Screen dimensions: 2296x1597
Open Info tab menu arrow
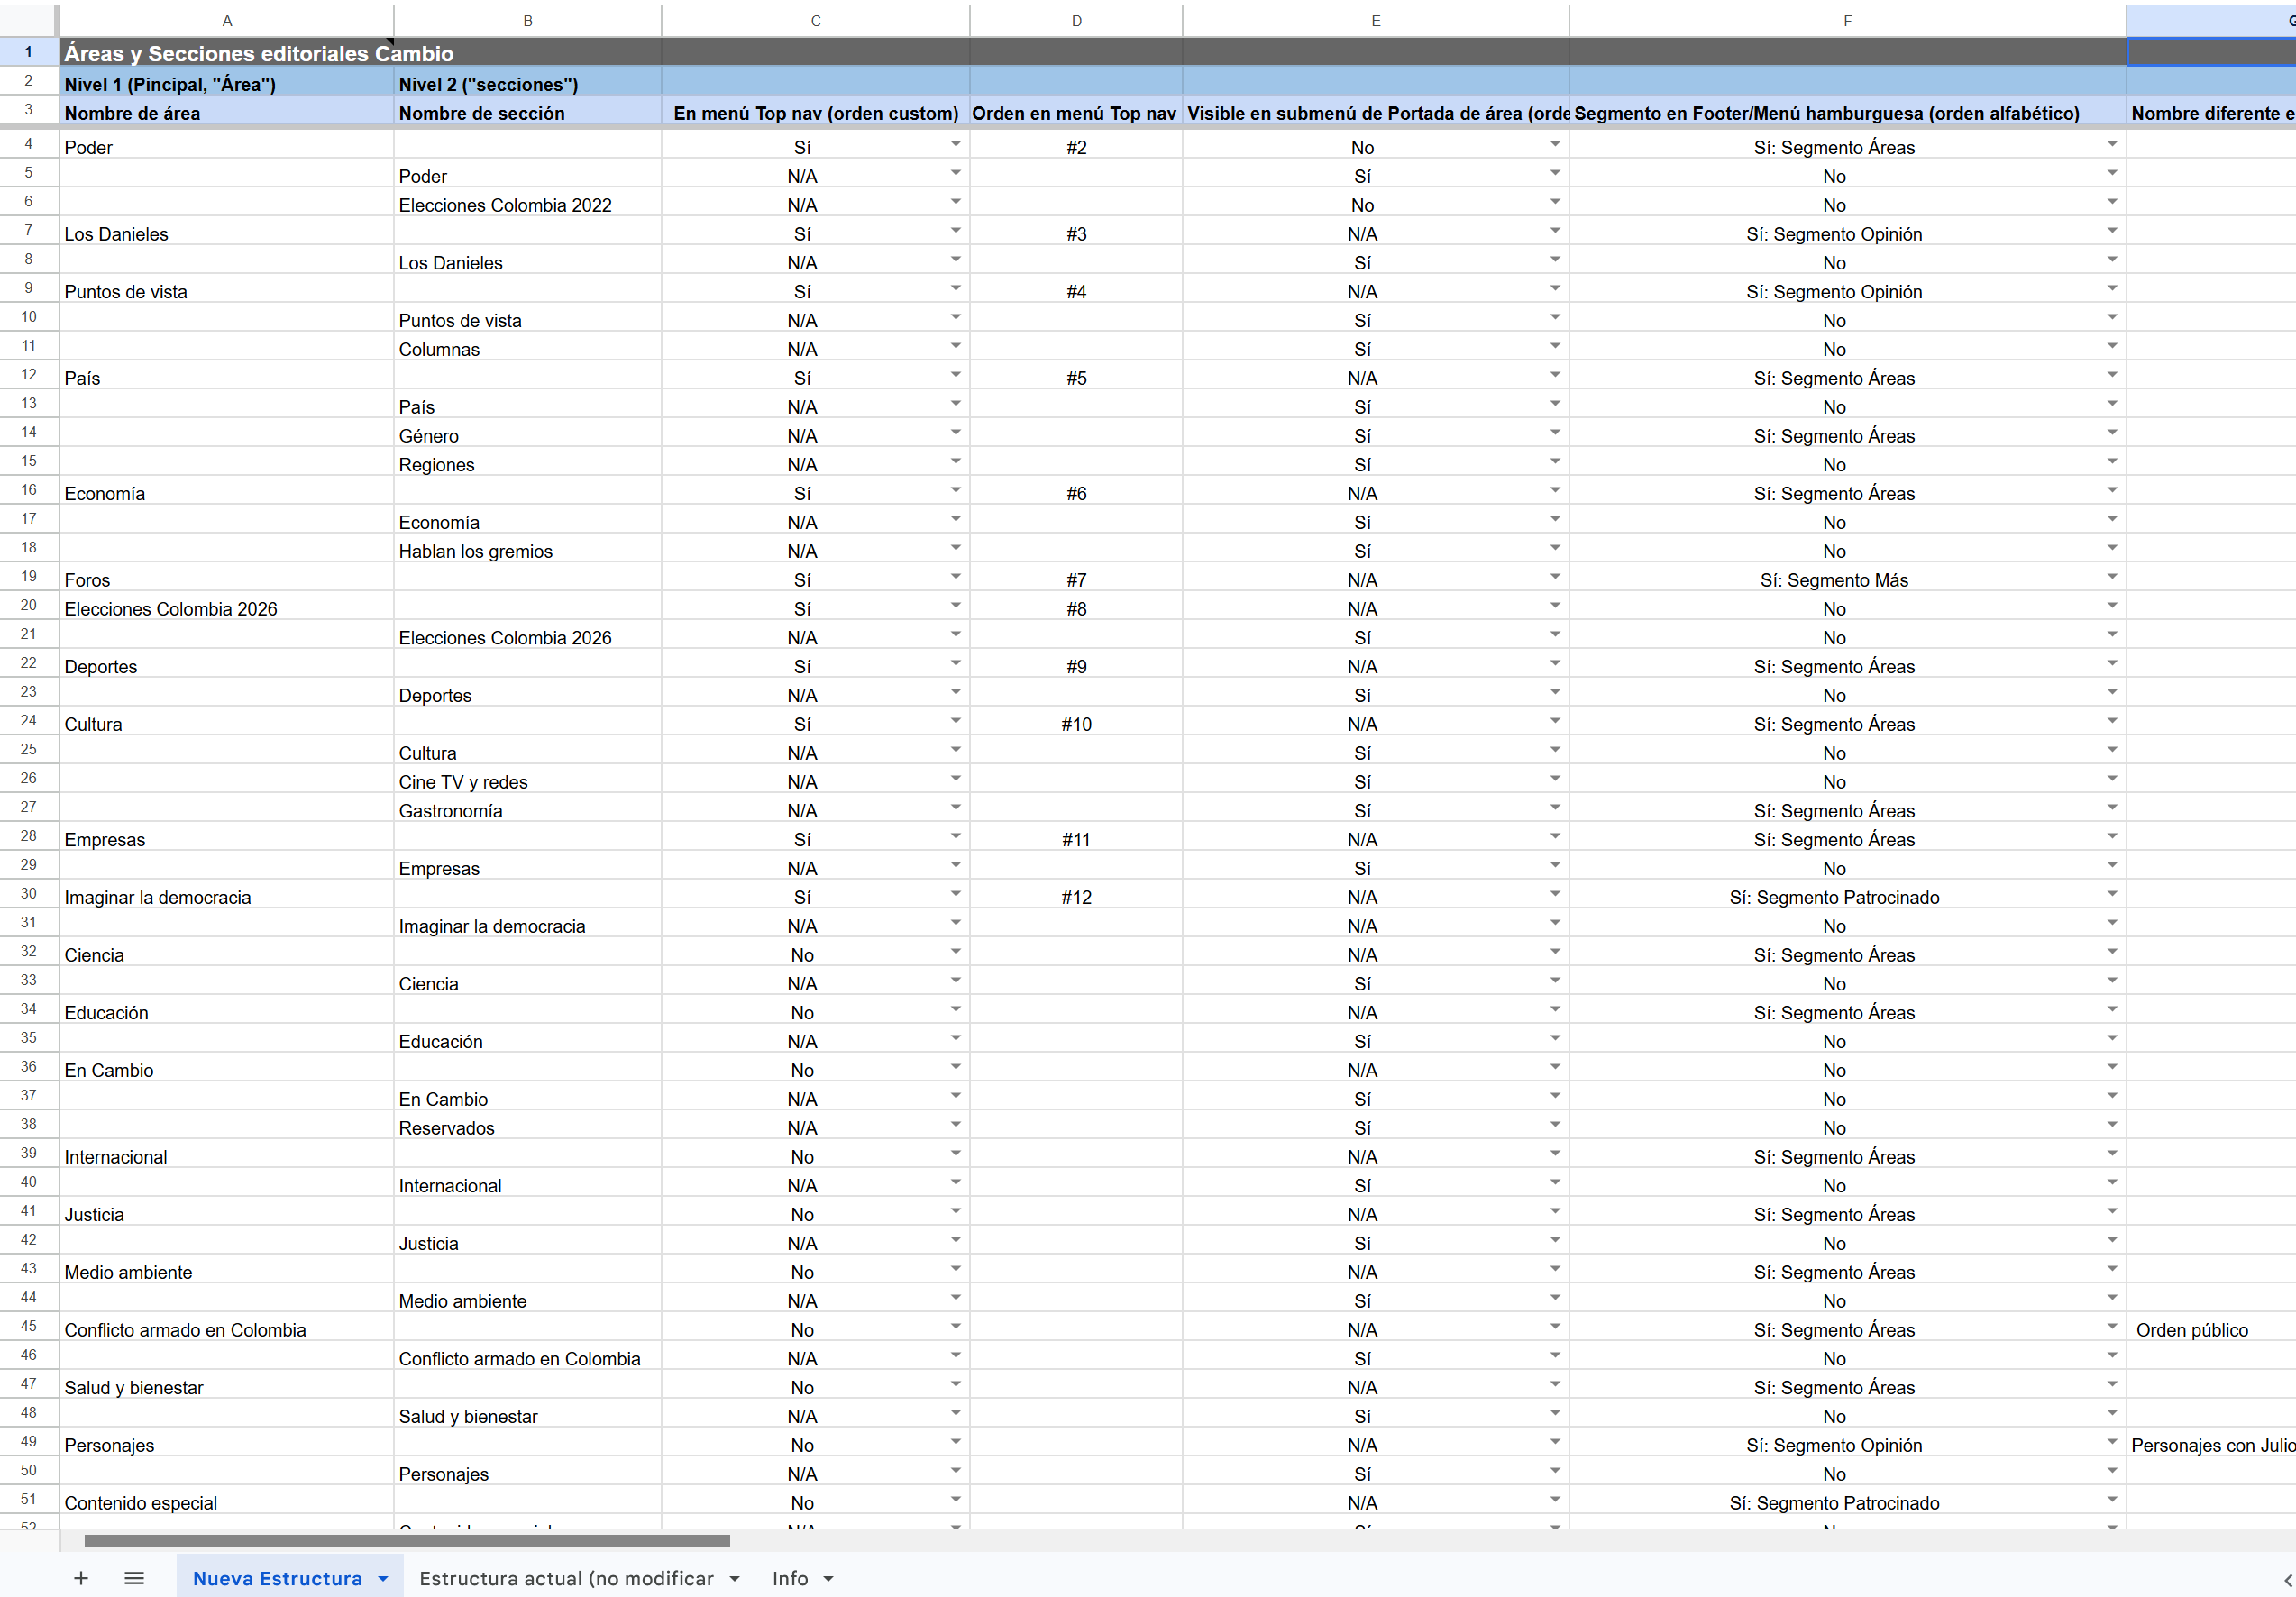click(x=828, y=1579)
